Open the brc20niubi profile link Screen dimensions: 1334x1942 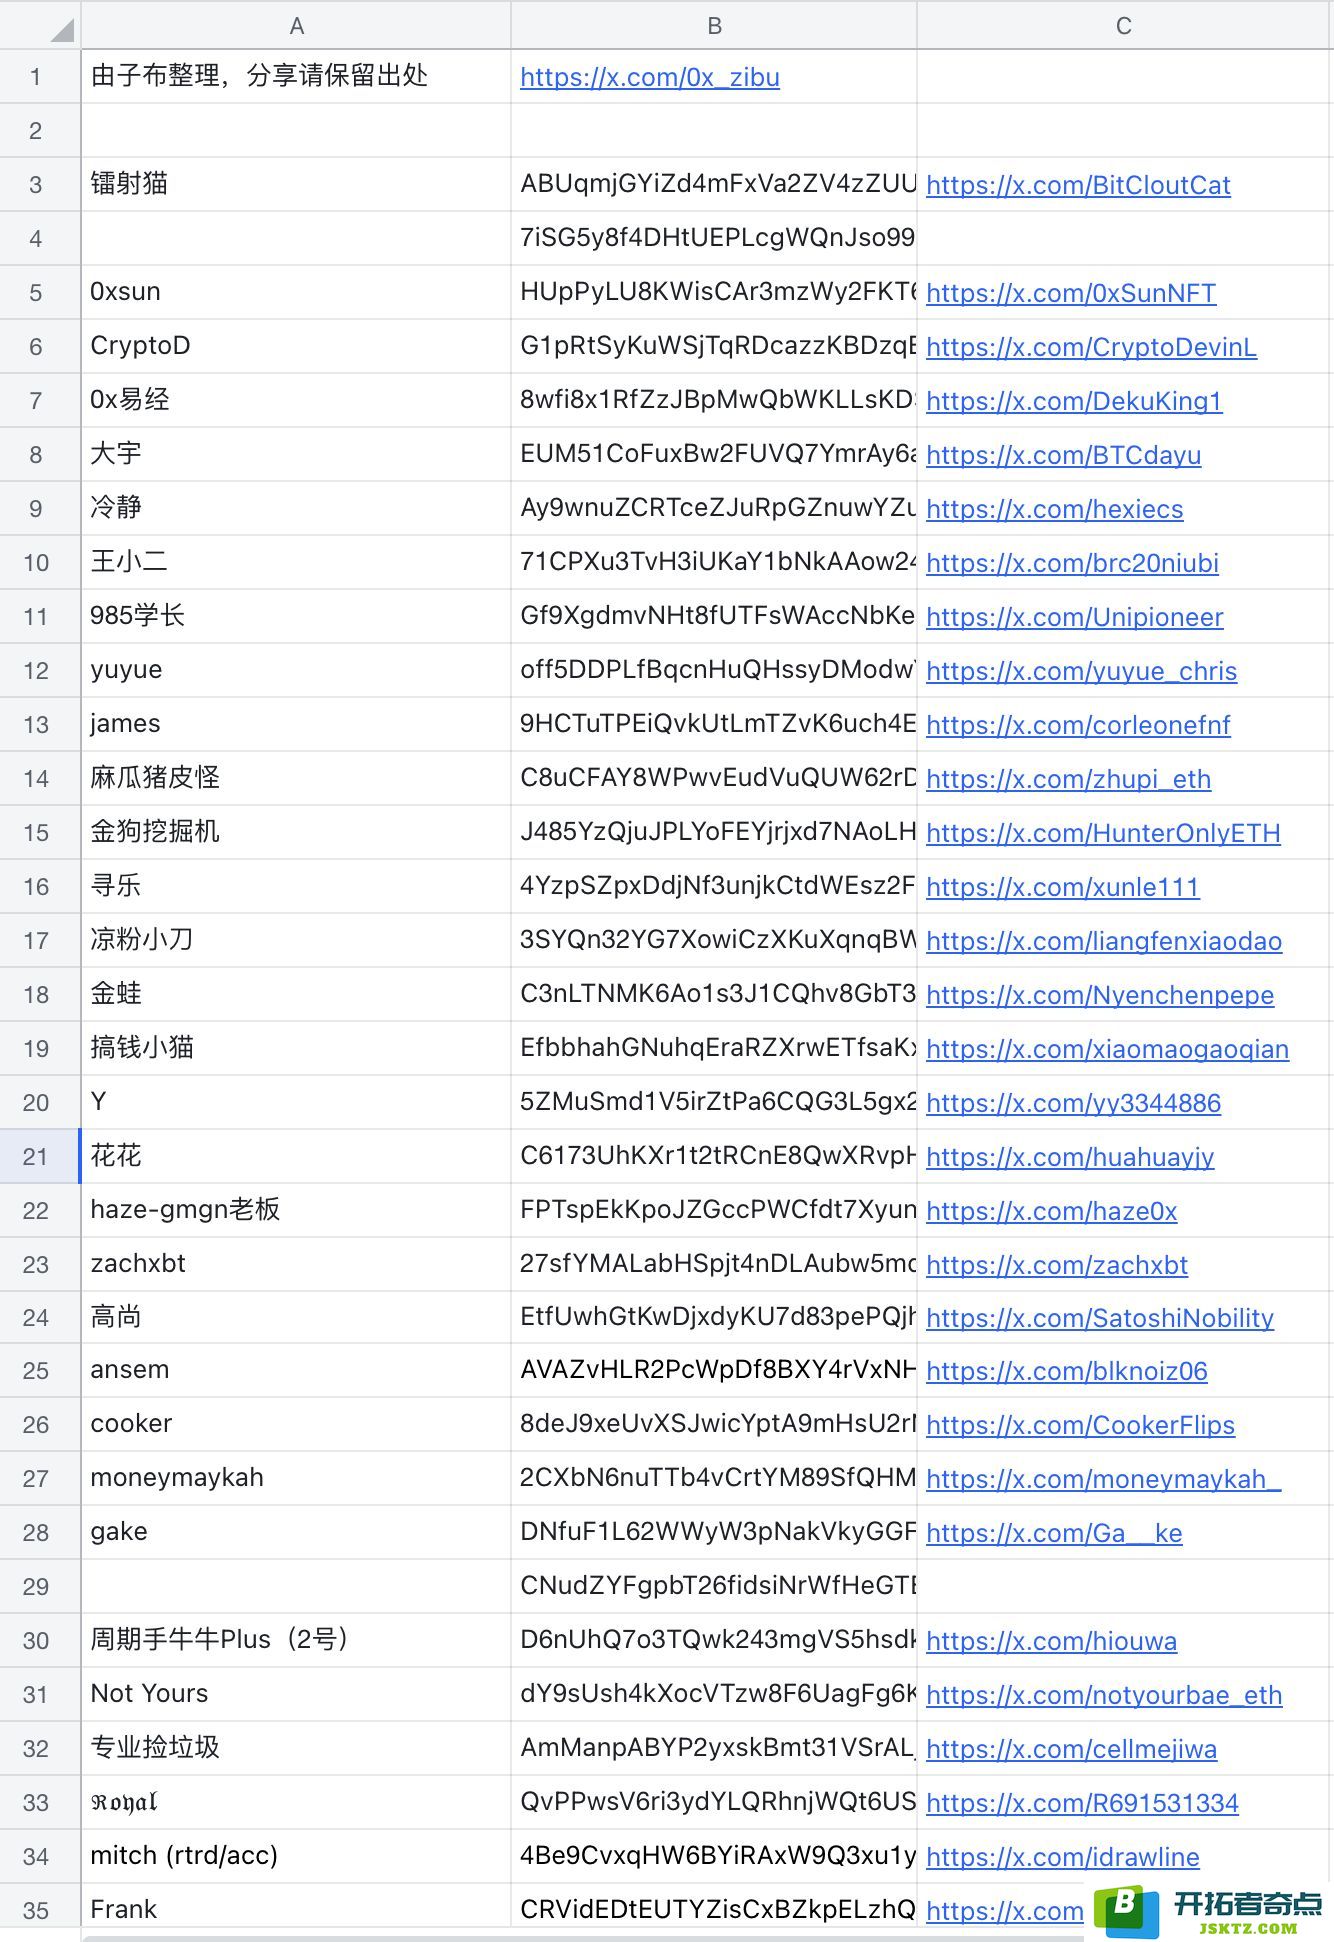pyautogui.click(x=1072, y=563)
